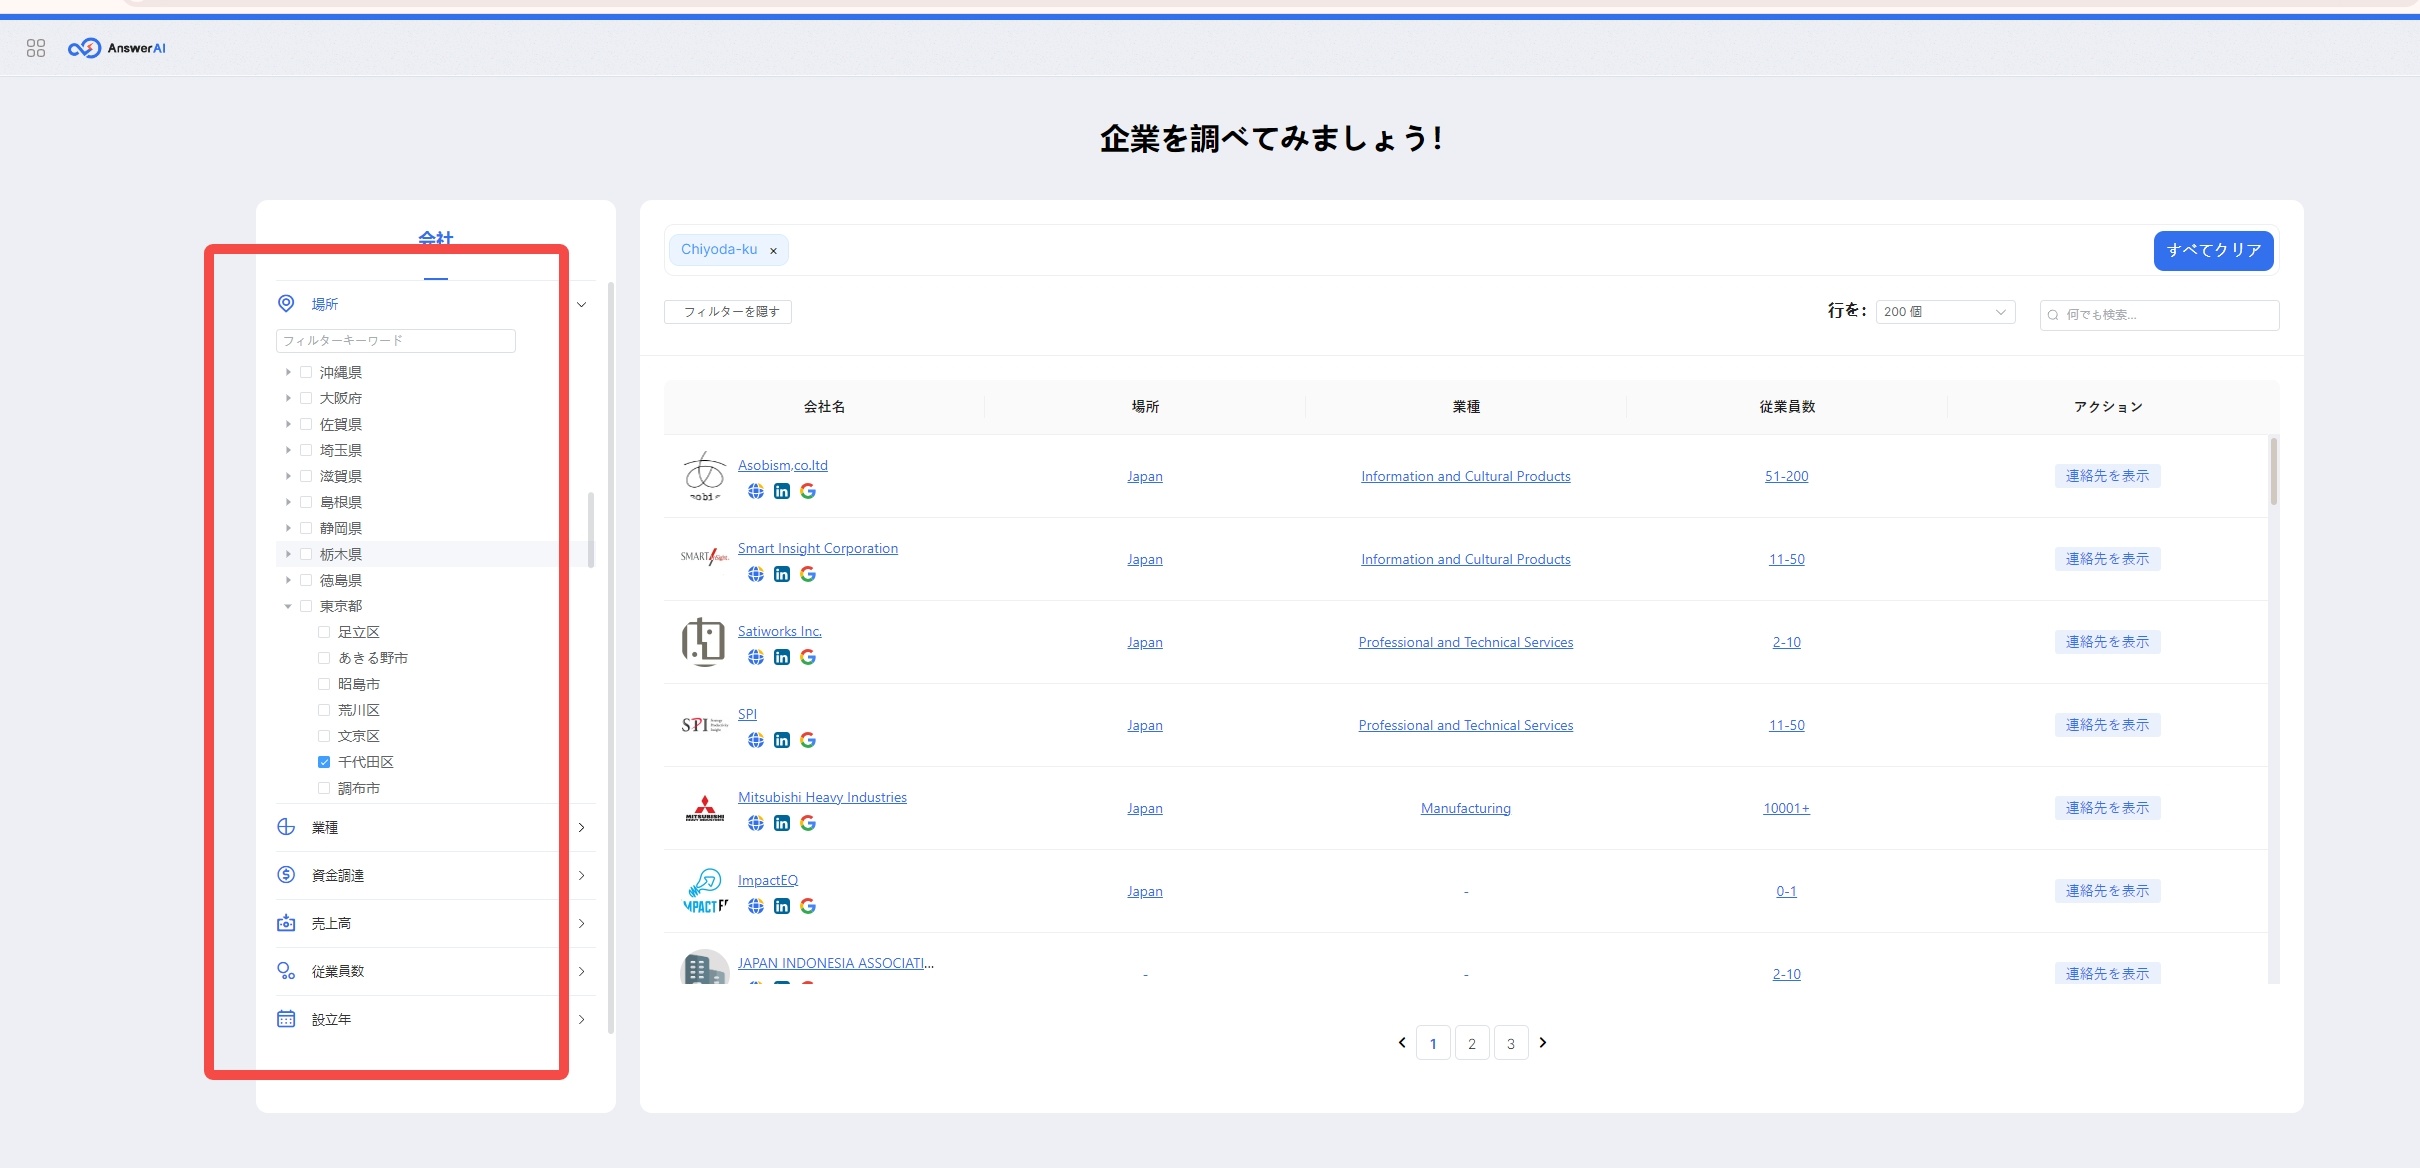
Task: Check the 調布市 checkbox
Action: coord(324,788)
